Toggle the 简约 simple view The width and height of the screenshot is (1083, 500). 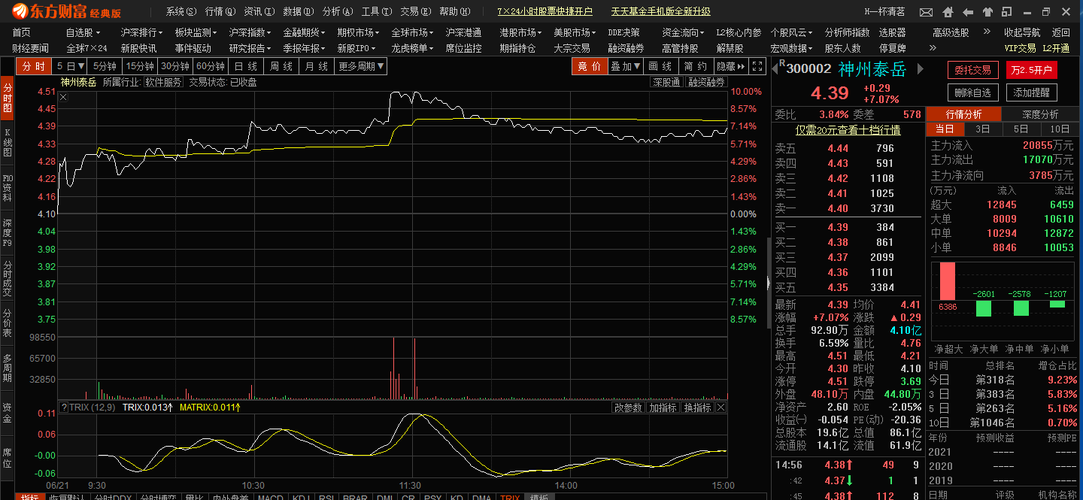[696, 66]
